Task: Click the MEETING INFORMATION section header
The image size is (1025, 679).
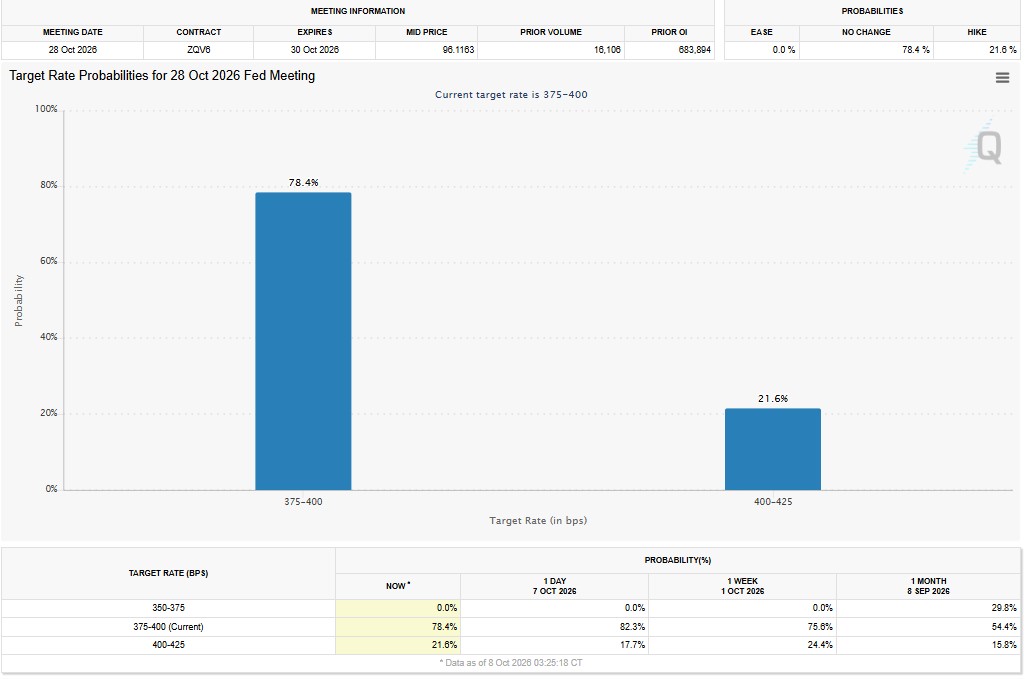Action: 358,11
